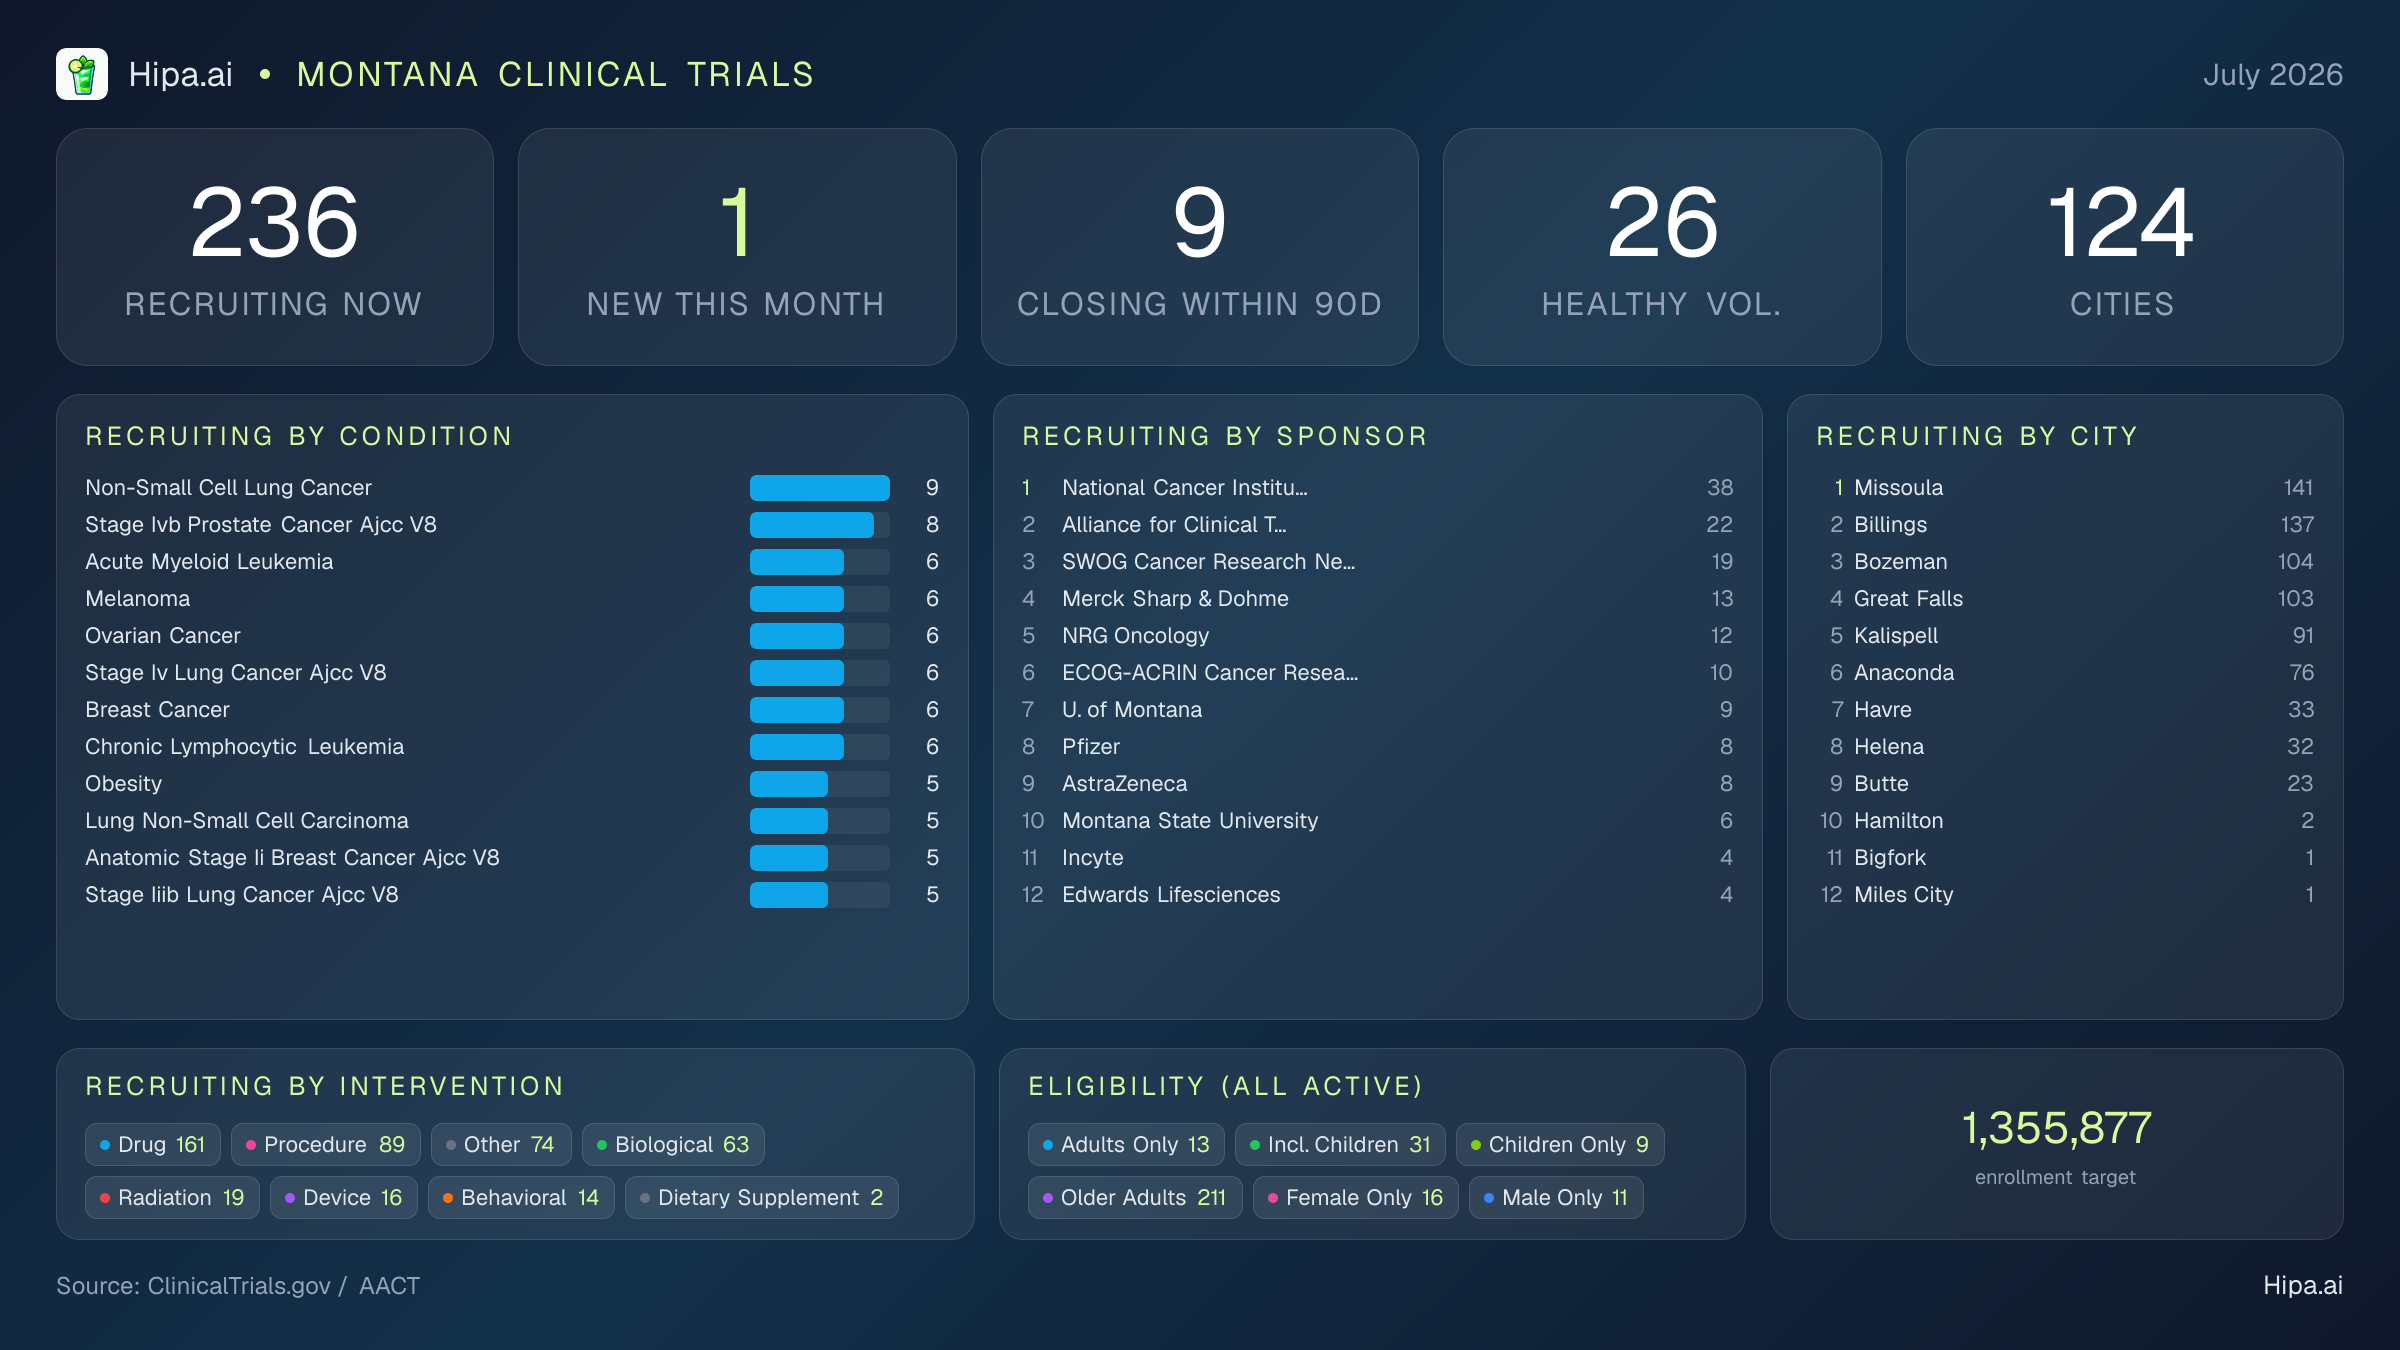2400x1350 pixels.
Task: Pick Havre from city list
Action: click(2065, 710)
